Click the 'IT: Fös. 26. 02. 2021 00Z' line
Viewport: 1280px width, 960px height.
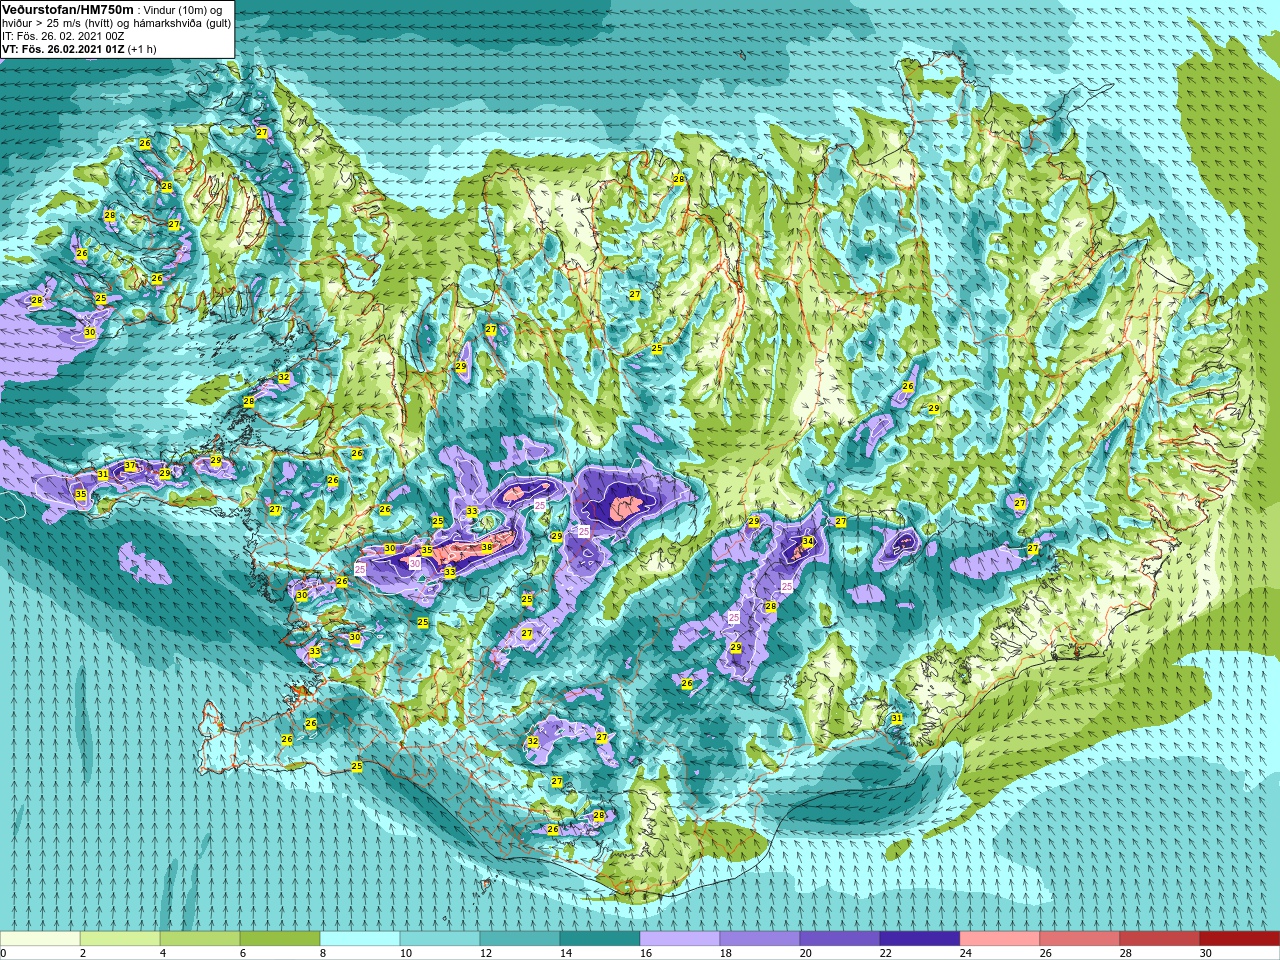click(63, 36)
